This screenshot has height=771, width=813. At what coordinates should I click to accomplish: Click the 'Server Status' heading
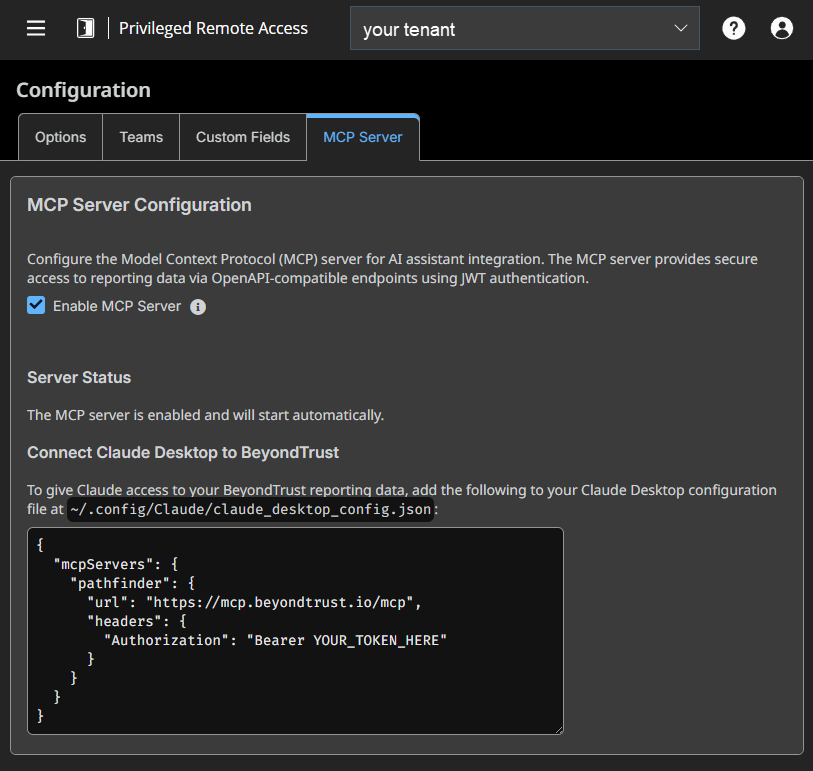click(x=79, y=377)
